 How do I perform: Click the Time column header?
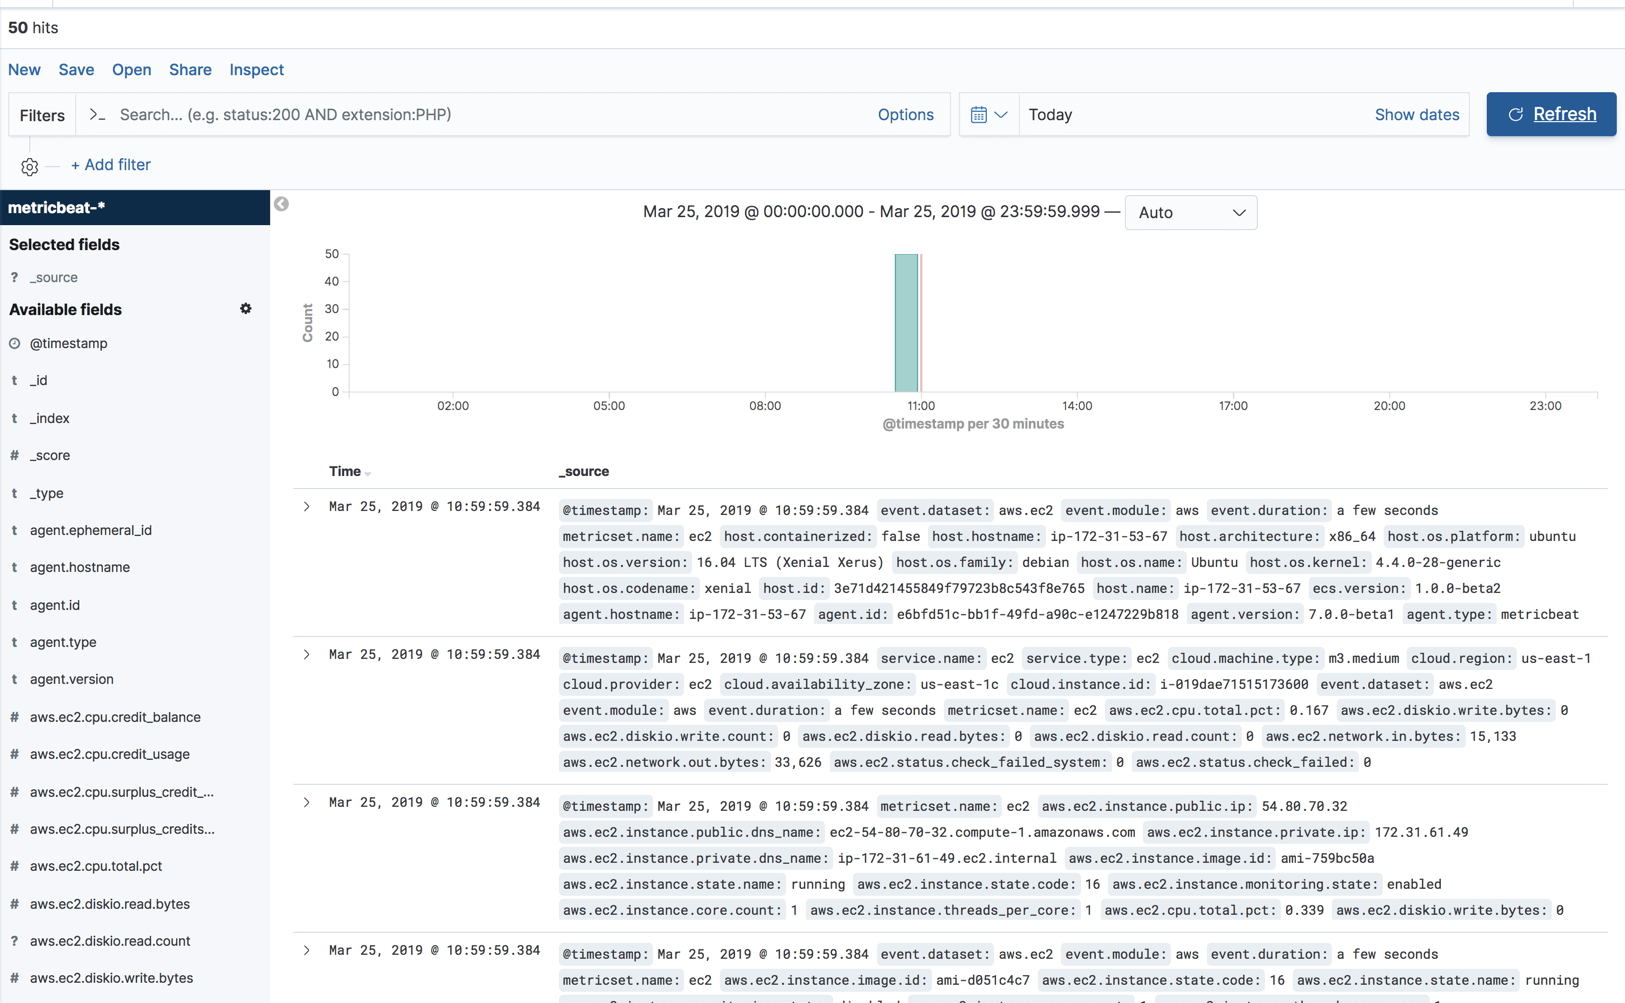[x=345, y=471]
